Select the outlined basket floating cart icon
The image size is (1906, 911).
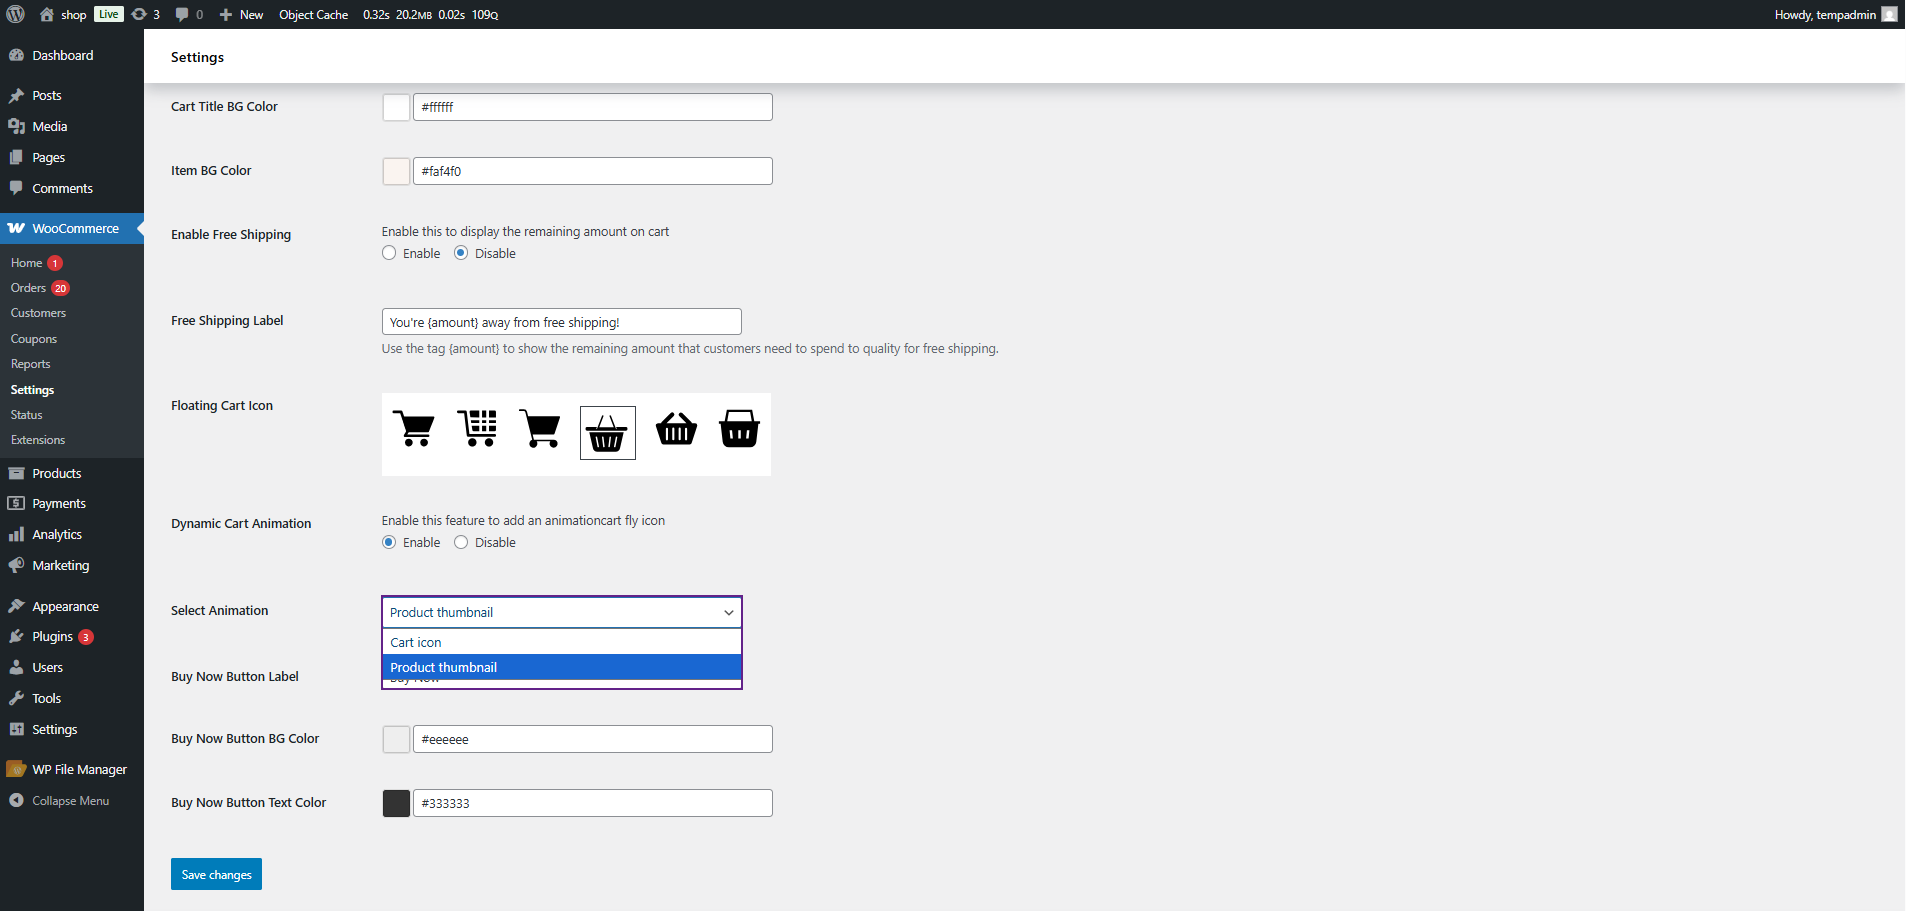pos(607,433)
